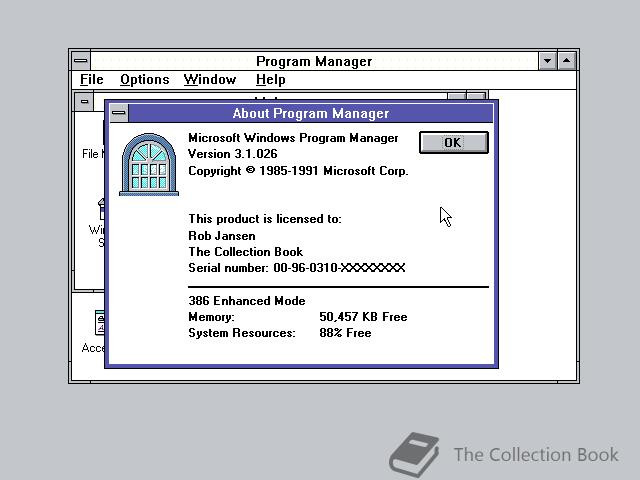
Task: Minimize Program Manager with the down-arrow button
Action: pyautogui.click(x=547, y=61)
